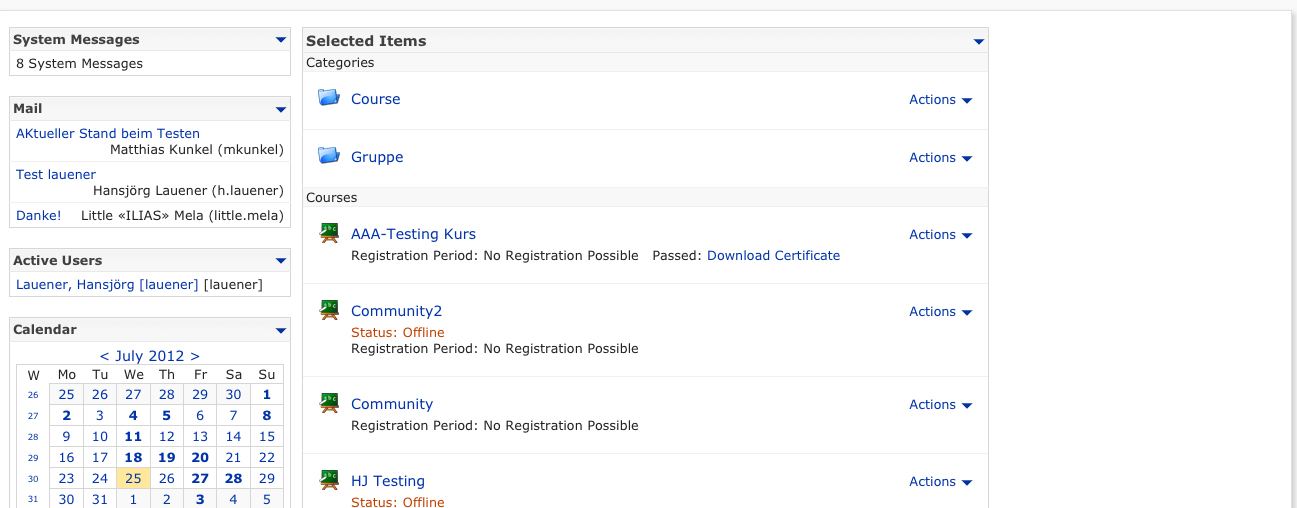This screenshot has height=508, width=1297.
Task: Open the mail 'AKtueller Stand beim Testen'
Action: [x=108, y=133]
